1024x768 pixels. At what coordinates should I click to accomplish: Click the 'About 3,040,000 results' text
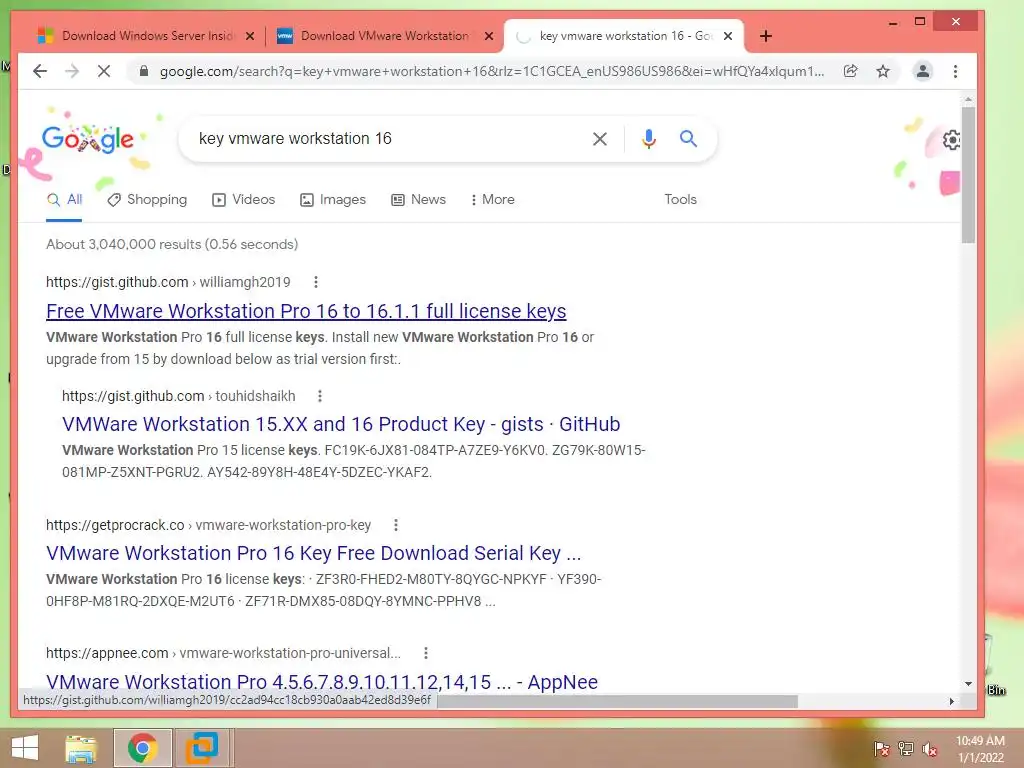pos(172,244)
